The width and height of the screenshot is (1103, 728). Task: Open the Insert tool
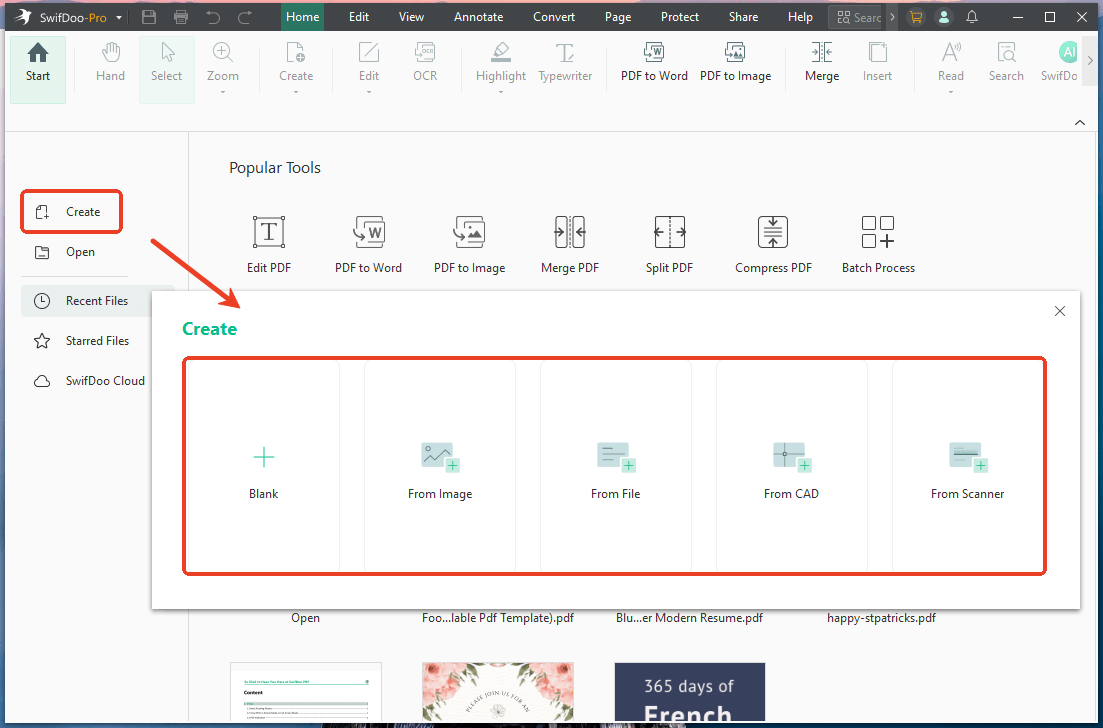[x=877, y=64]
